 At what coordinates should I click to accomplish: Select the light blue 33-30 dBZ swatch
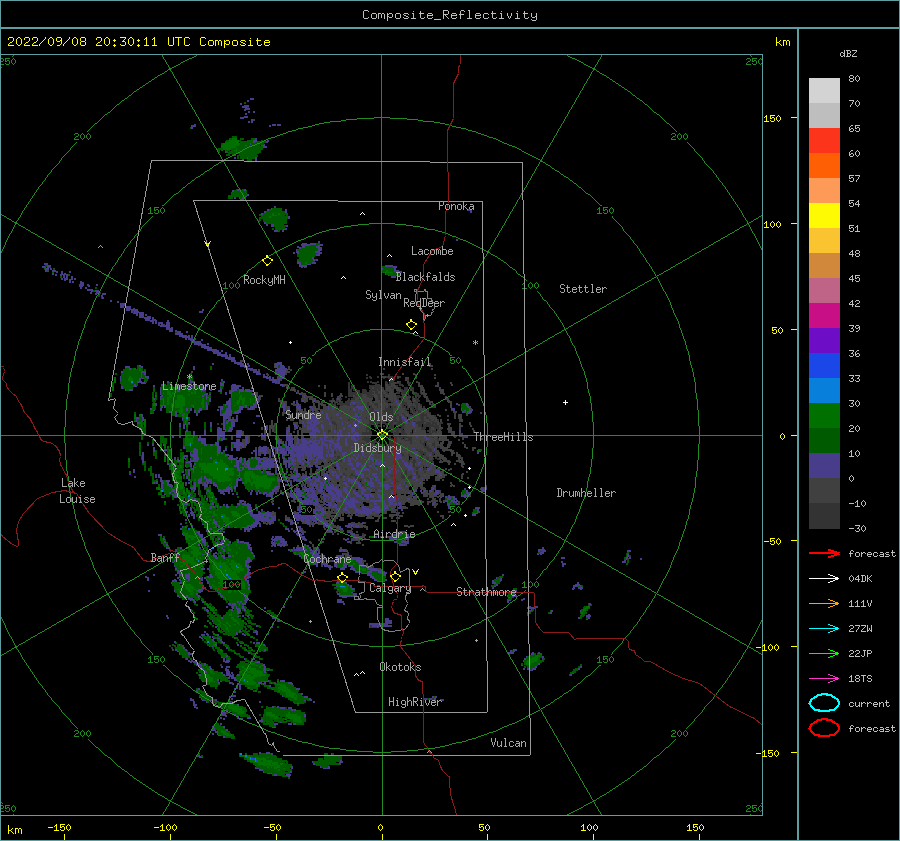824,391
